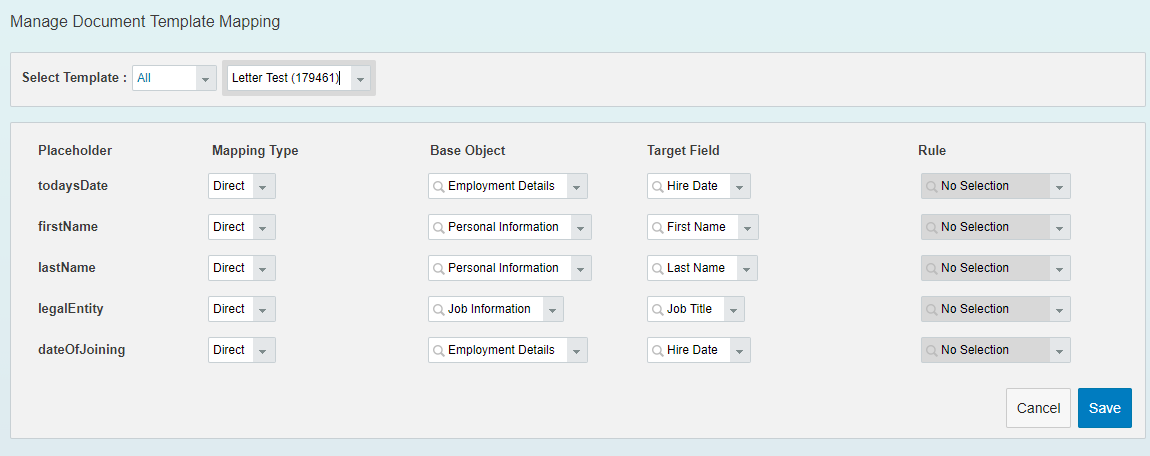Cancel the mapping changes
The image size is (1150, 456).
[x=1039, y=408]
